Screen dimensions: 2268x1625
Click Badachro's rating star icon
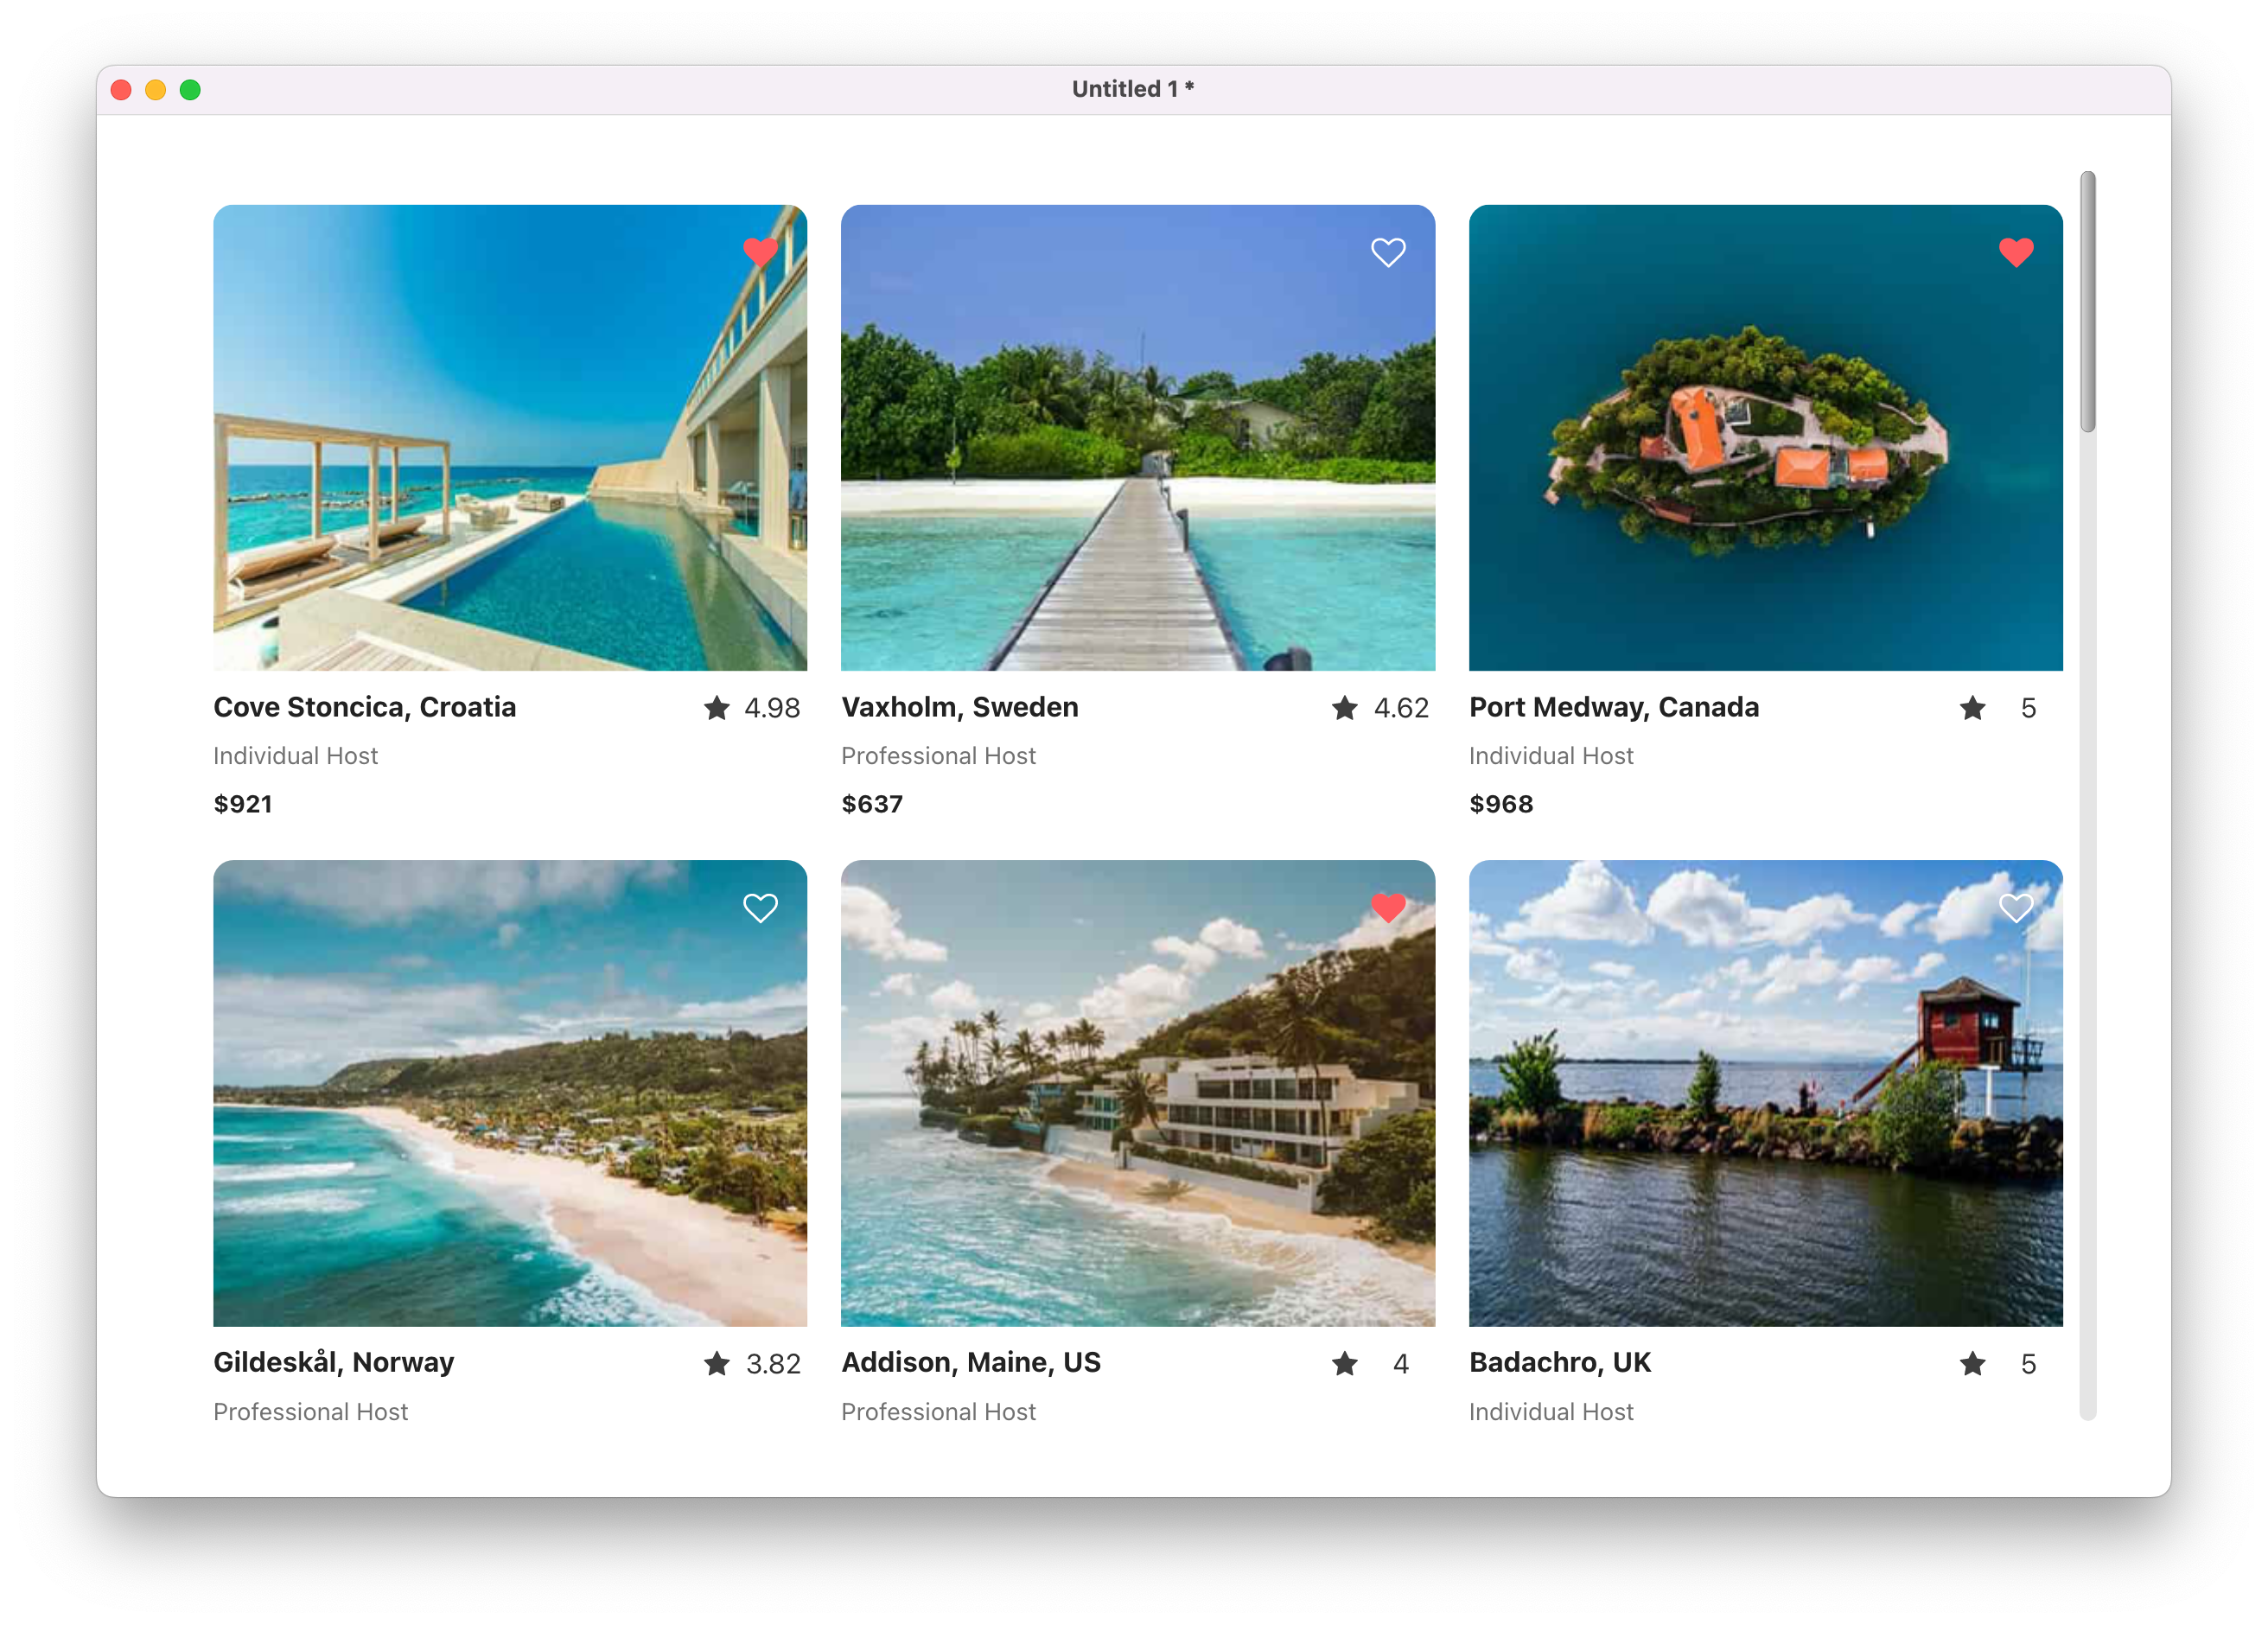coord(1972,1363)
